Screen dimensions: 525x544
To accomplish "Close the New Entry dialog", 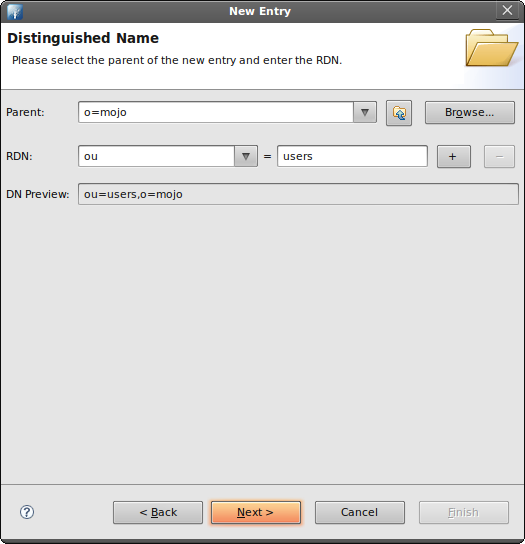I will point(507,10).
